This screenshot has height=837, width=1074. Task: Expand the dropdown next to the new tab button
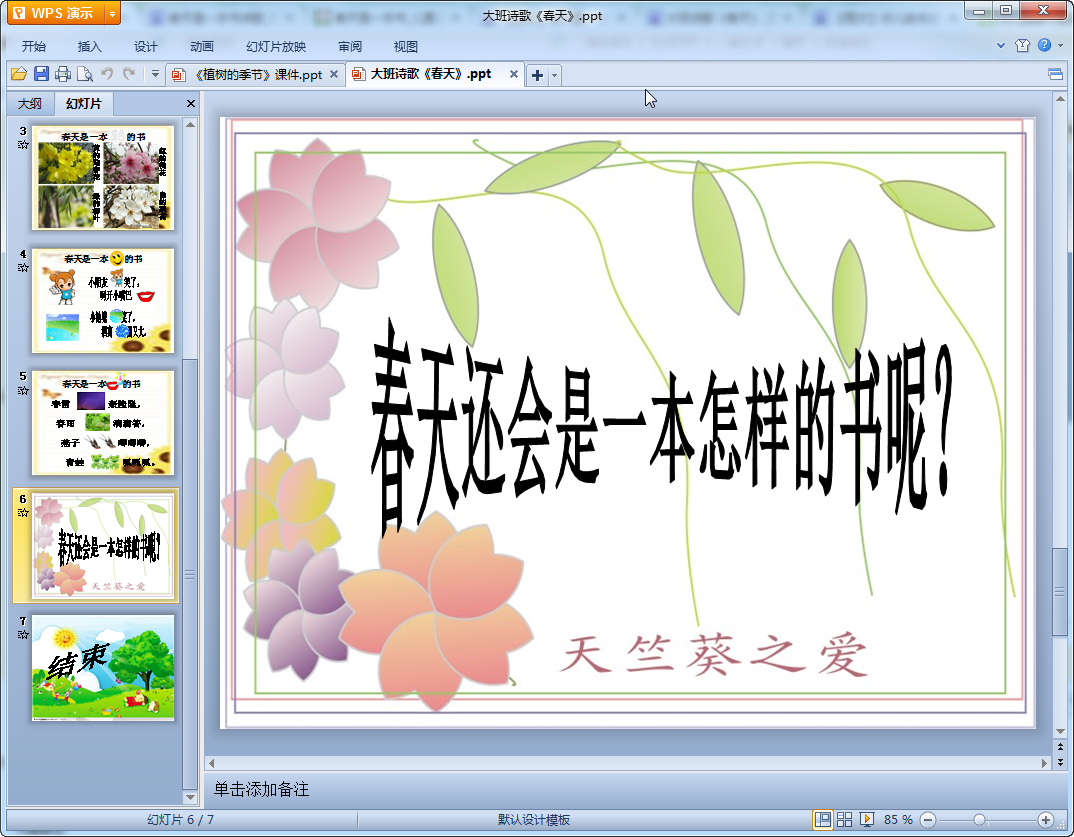(x=555, y=75)
